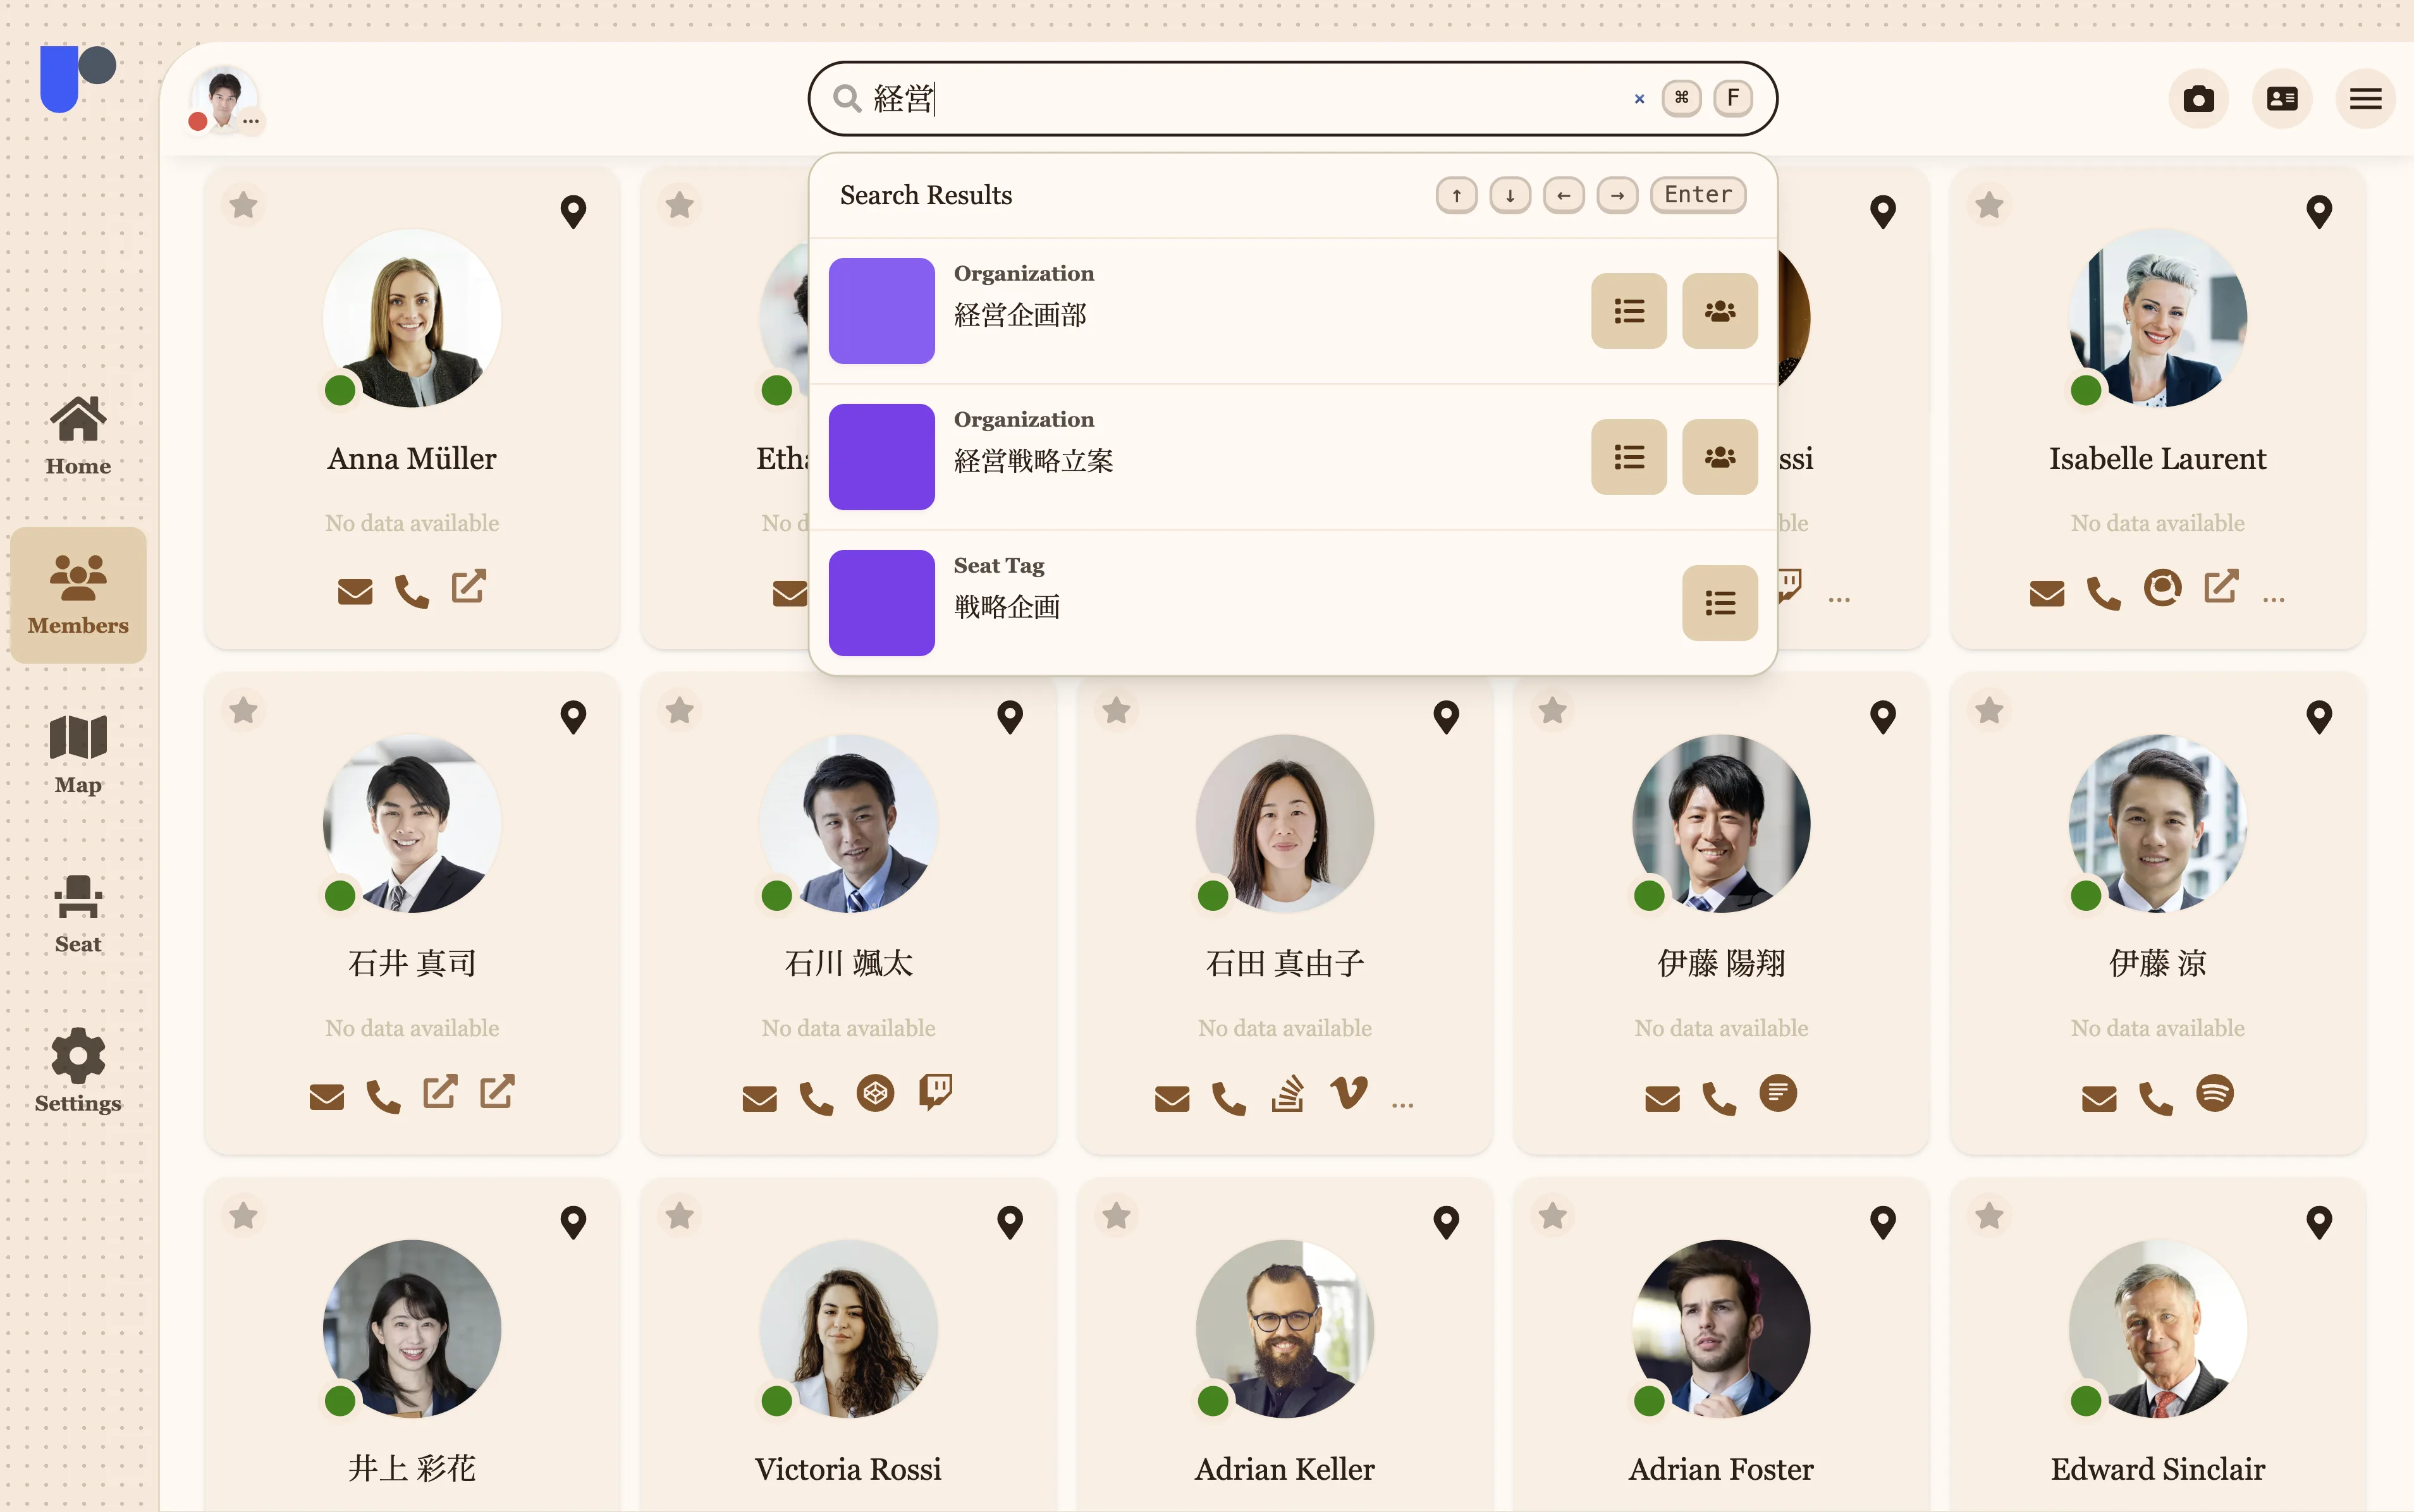Open CodePen link for 石川 颯太
Screen dimensions: 2414x1512
[875, 1093]
